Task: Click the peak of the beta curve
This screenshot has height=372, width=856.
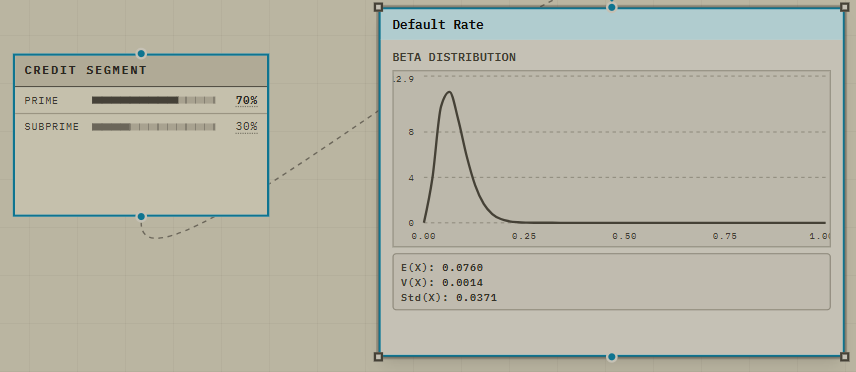Action: 449,92
